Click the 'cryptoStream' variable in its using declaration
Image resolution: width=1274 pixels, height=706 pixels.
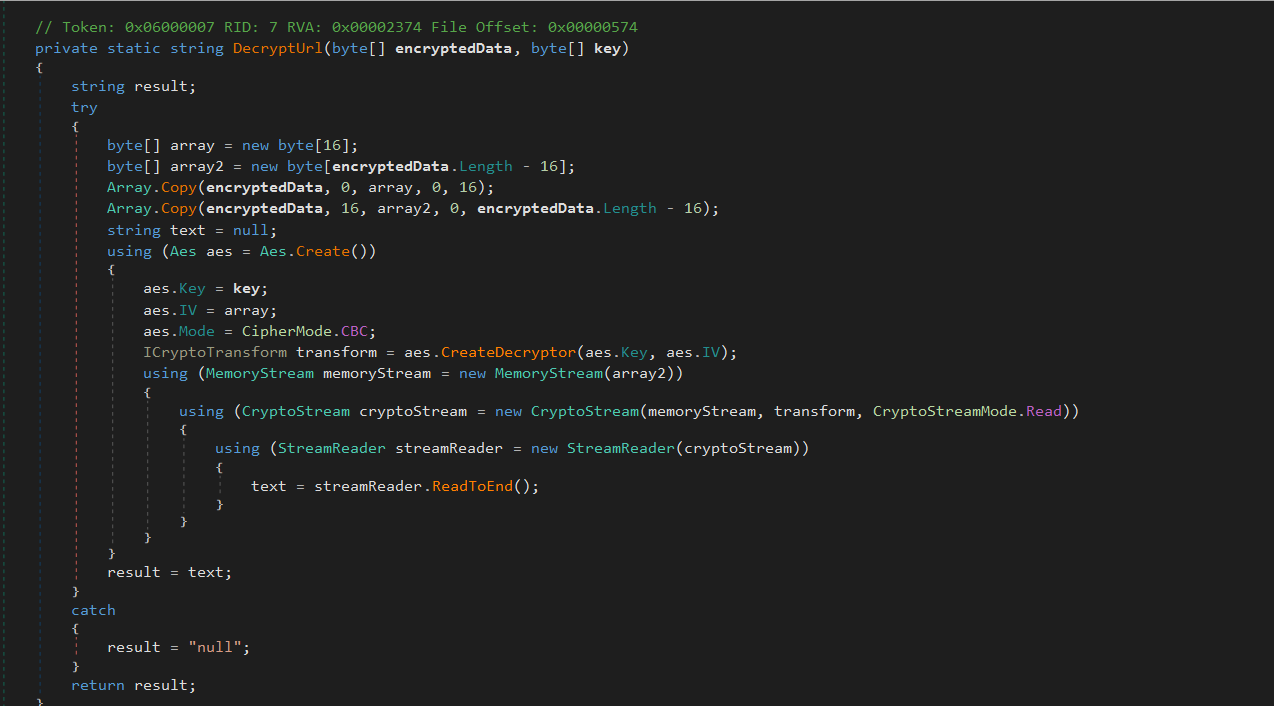(x=413, y=411)
